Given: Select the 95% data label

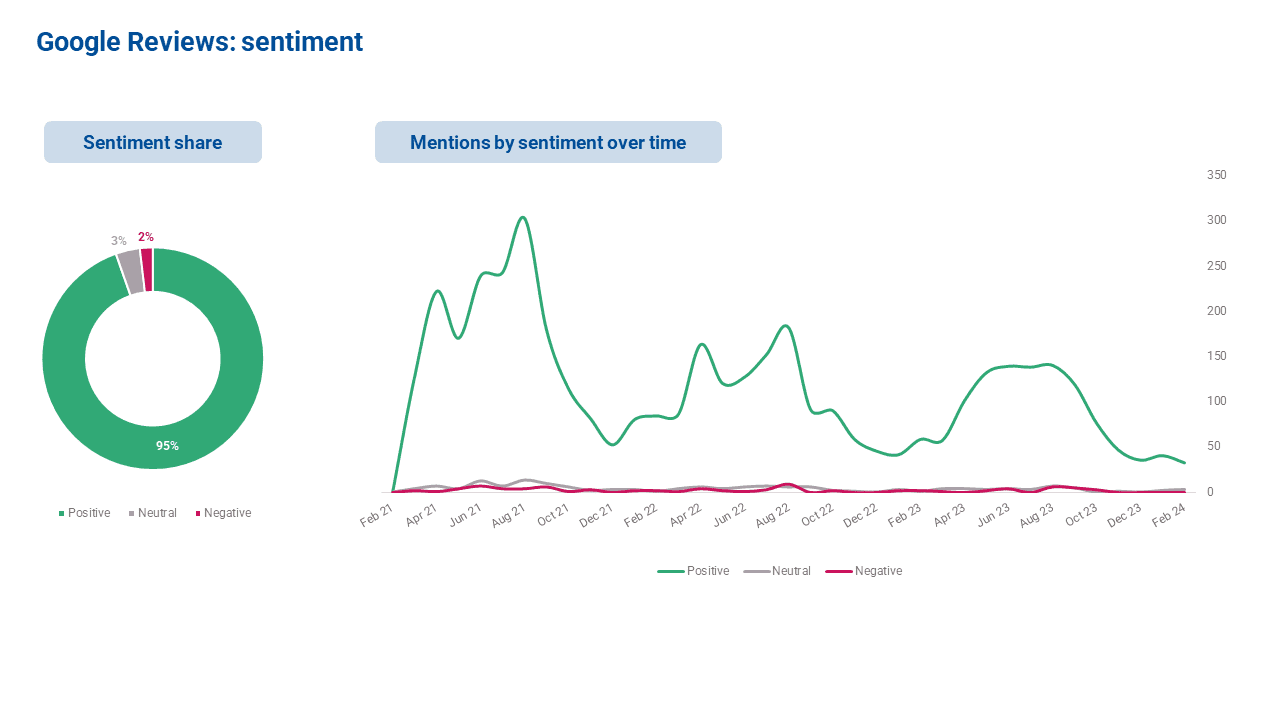Looking at the screenshot, I should (x=167, y=446).
